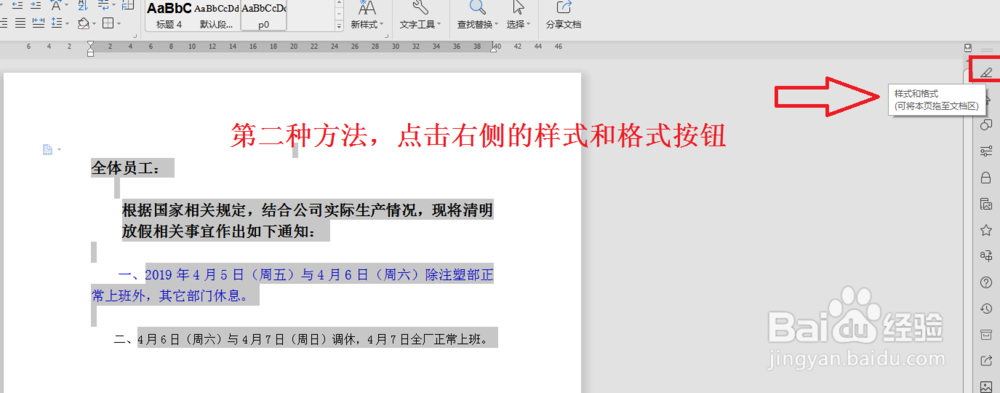The height and width of the screenshot is (393, 1000).
Task: Open the image gallery sidebar icon
Action: [x=986, y=204]
